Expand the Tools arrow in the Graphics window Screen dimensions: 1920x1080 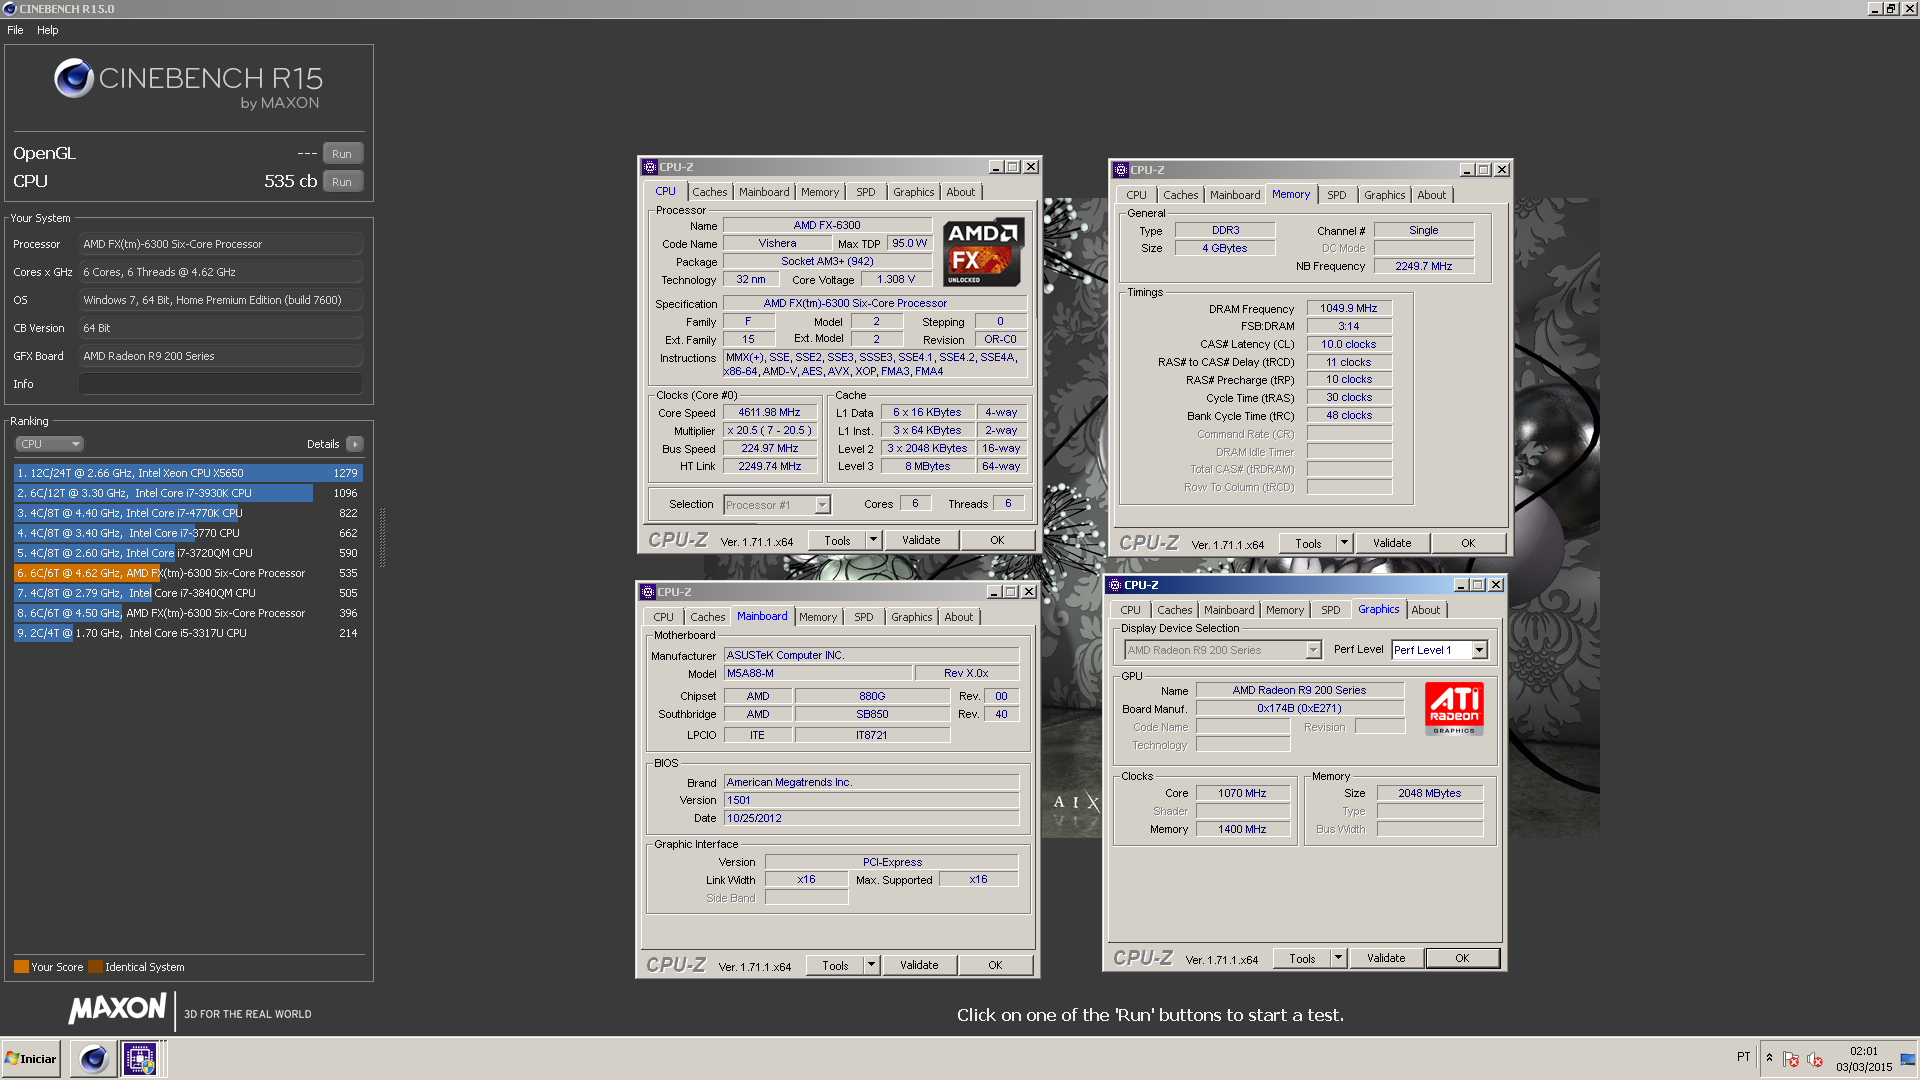coord(1337,958)
